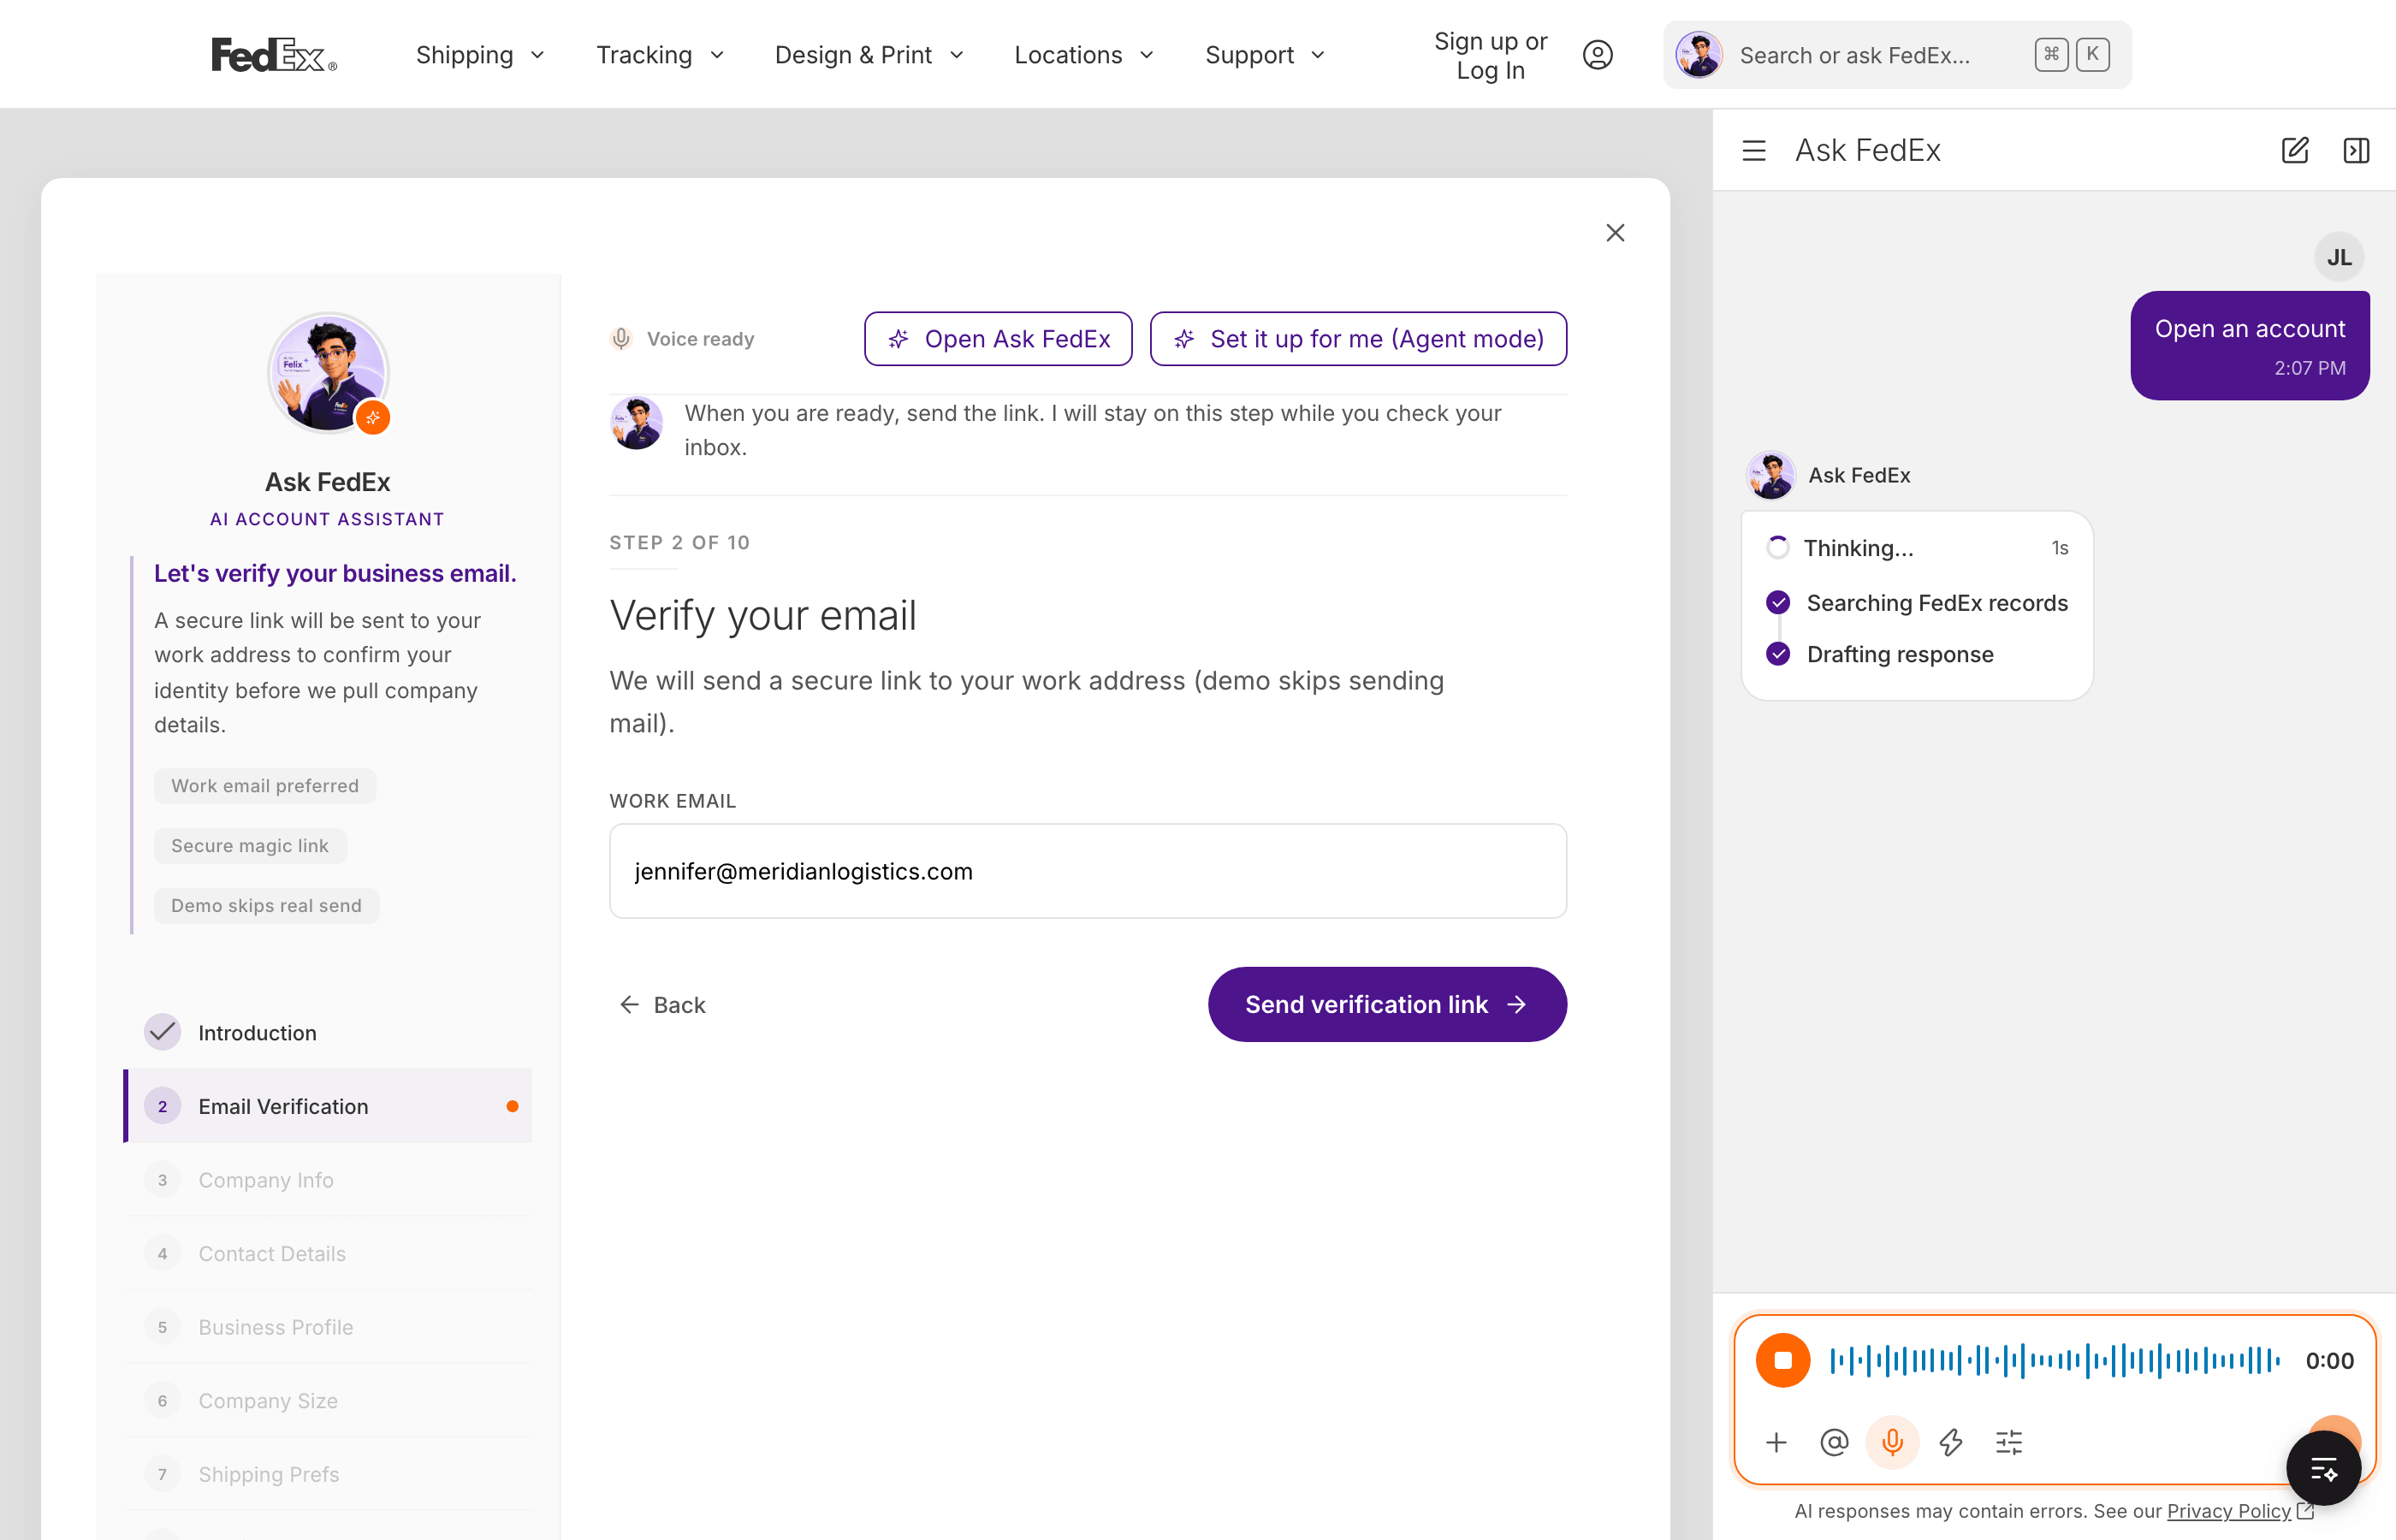This screenshot has width=2396, height=1540.
Task: Click the plus attach icon in chat input
Action: coord(1776,1442)
